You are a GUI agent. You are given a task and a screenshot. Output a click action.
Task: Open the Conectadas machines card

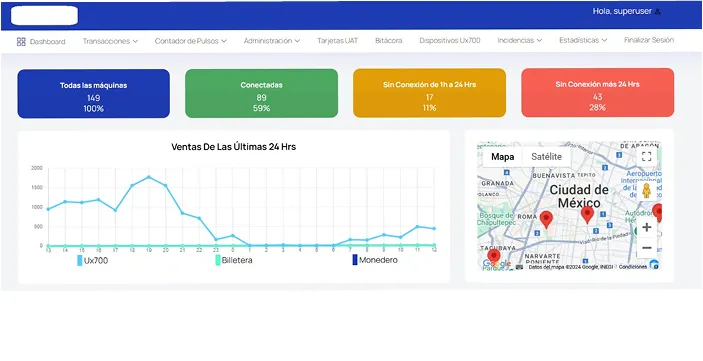coord(261,93)
